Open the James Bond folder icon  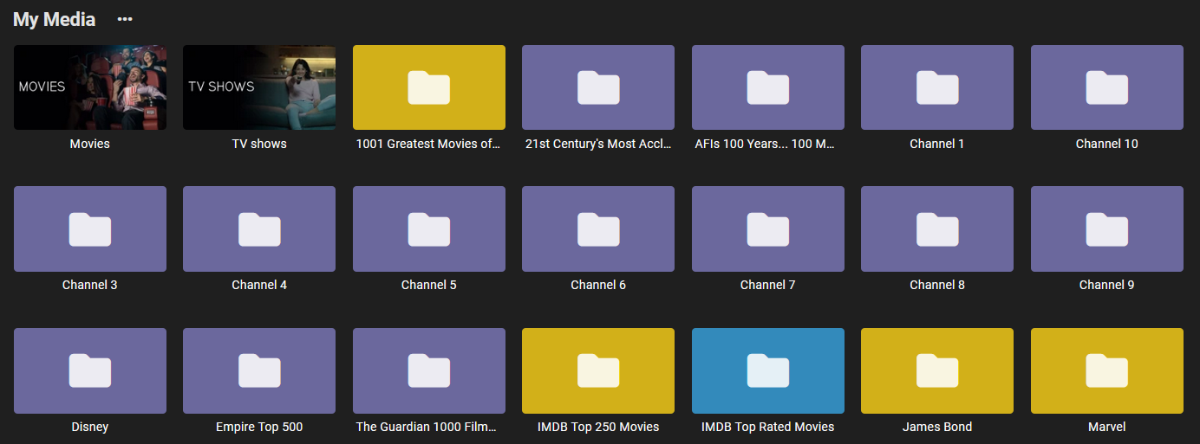tap(937, 371)
